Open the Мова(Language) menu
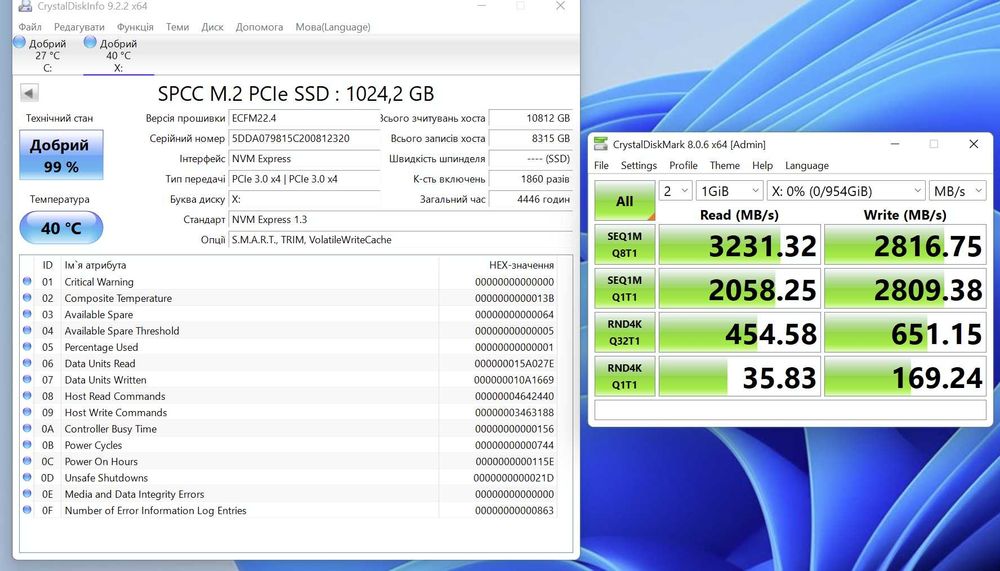 pos(333,27)
